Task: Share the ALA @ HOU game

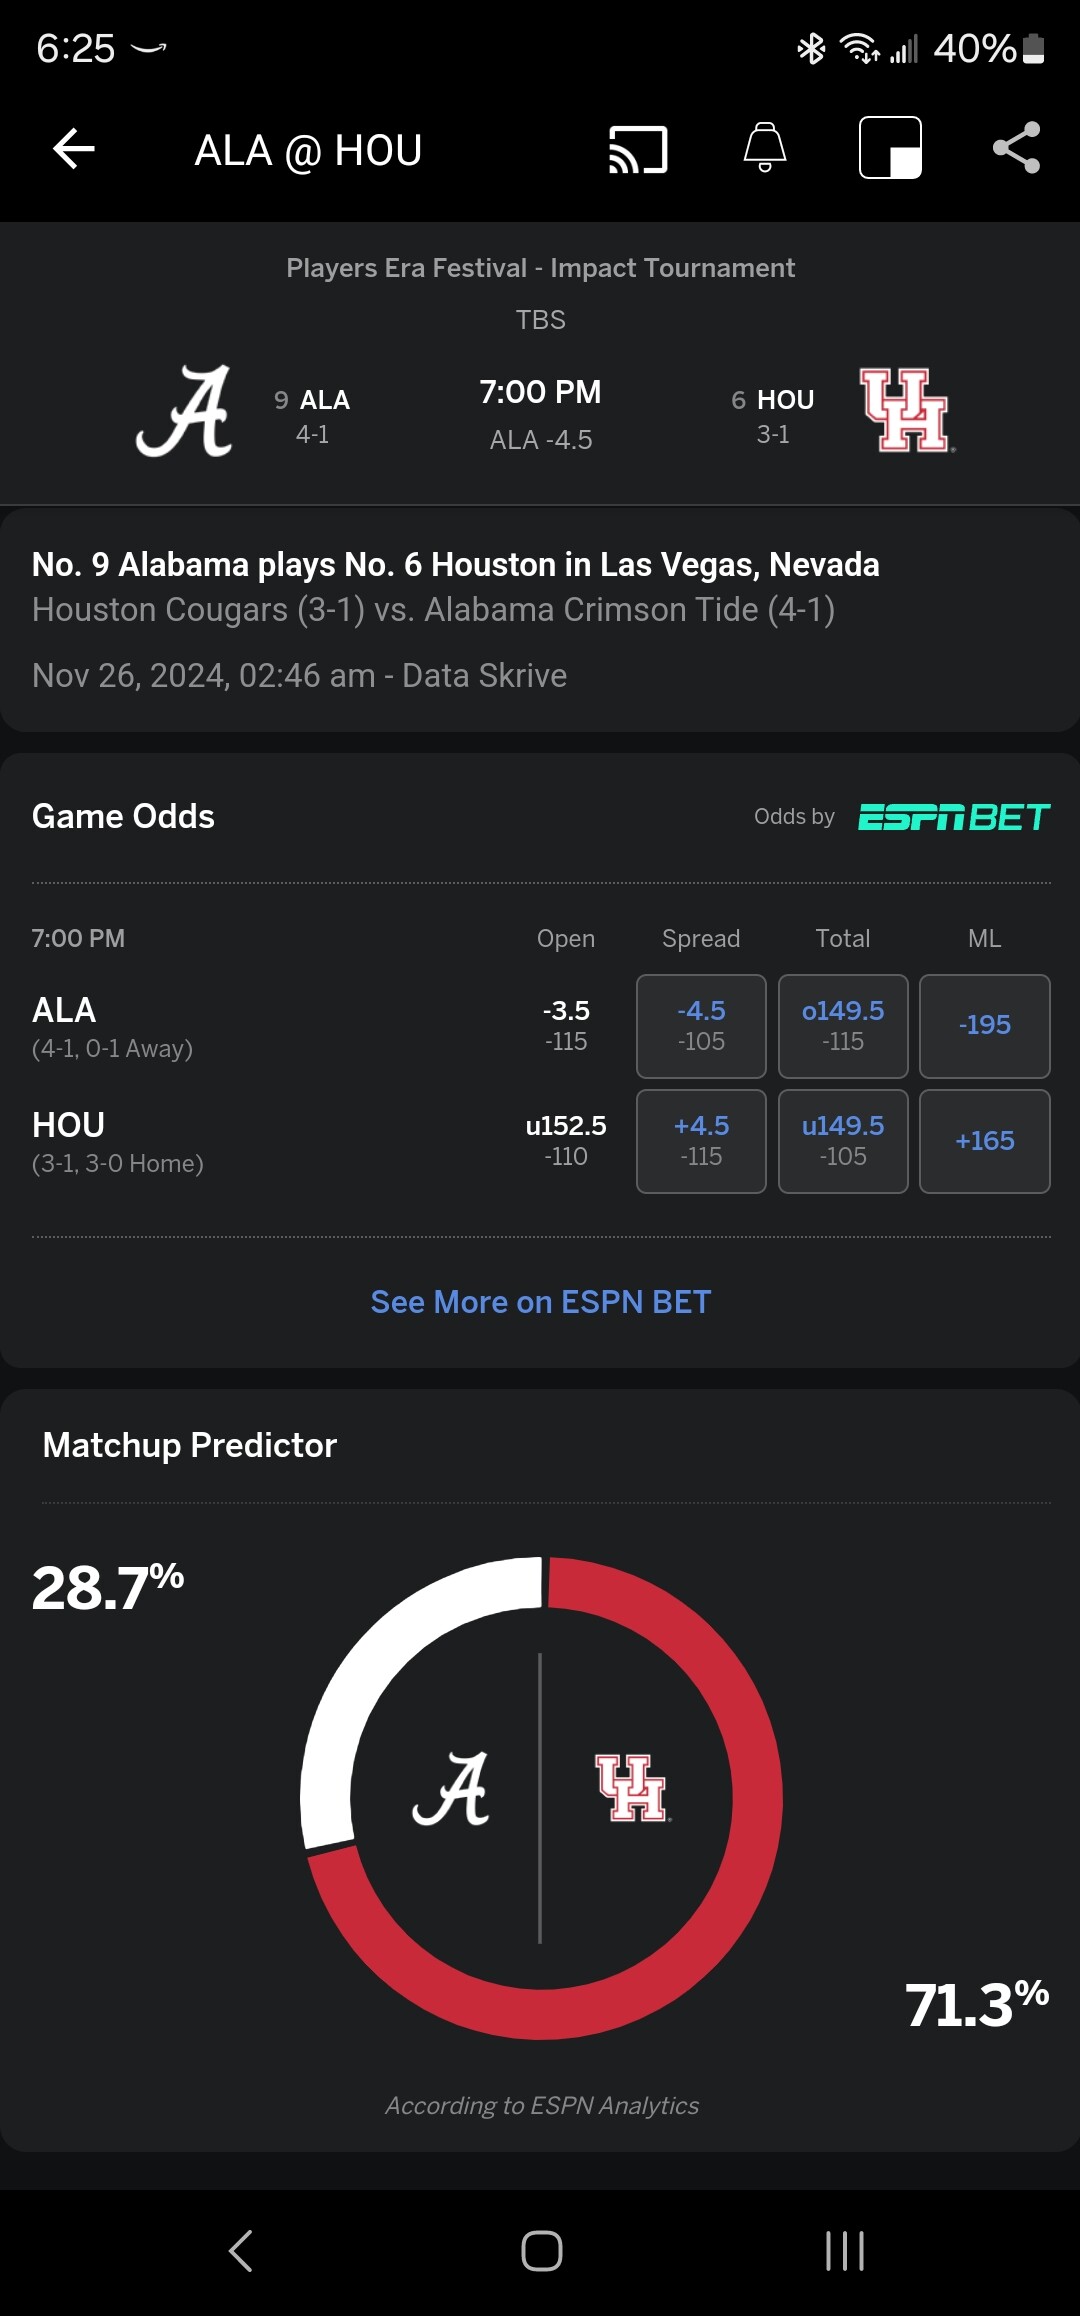Action: (1017, 148)
